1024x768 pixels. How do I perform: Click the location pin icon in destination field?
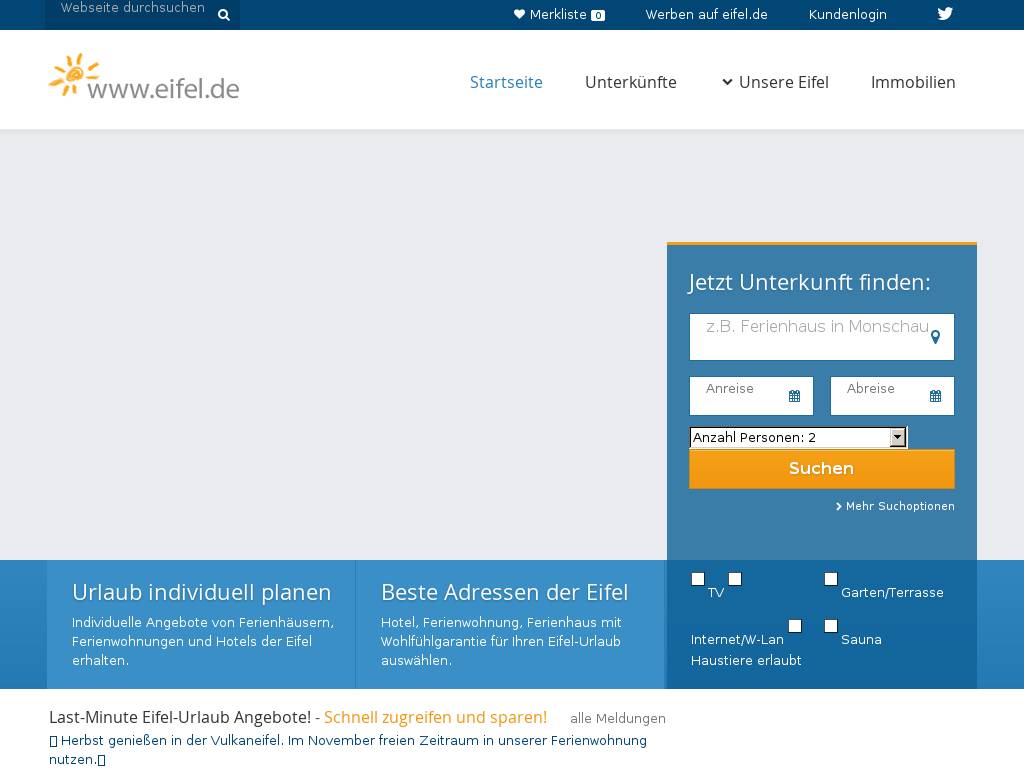click(935, 337)
